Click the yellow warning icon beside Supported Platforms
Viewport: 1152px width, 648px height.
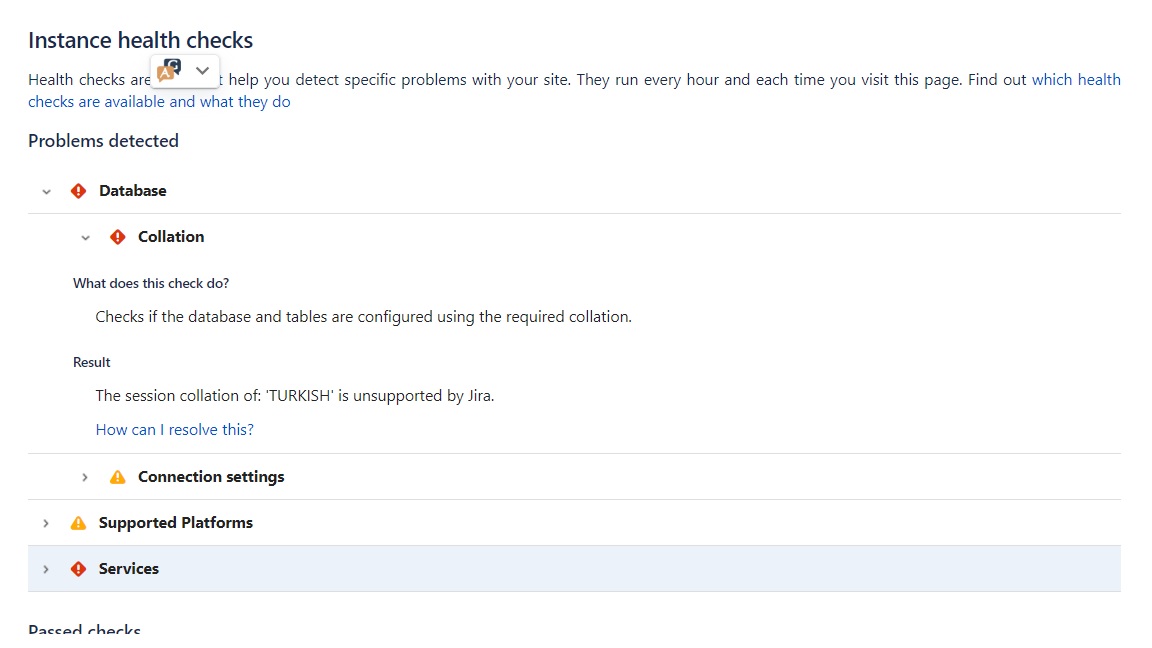79,523
